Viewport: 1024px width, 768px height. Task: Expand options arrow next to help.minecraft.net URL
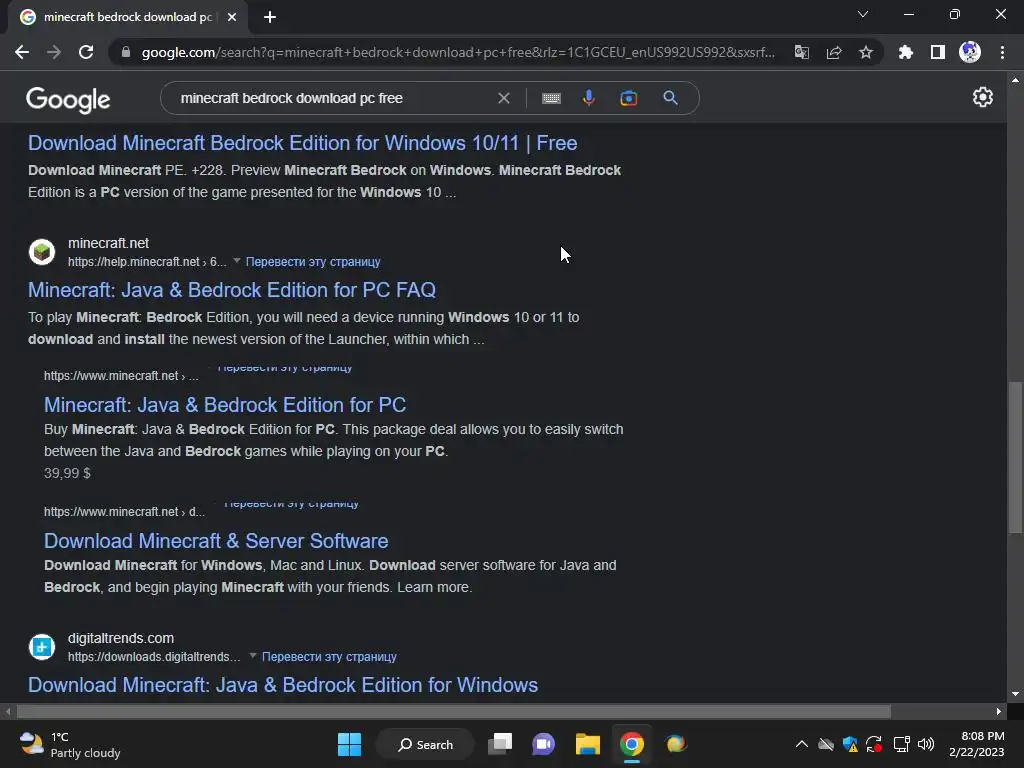[236, 261]
